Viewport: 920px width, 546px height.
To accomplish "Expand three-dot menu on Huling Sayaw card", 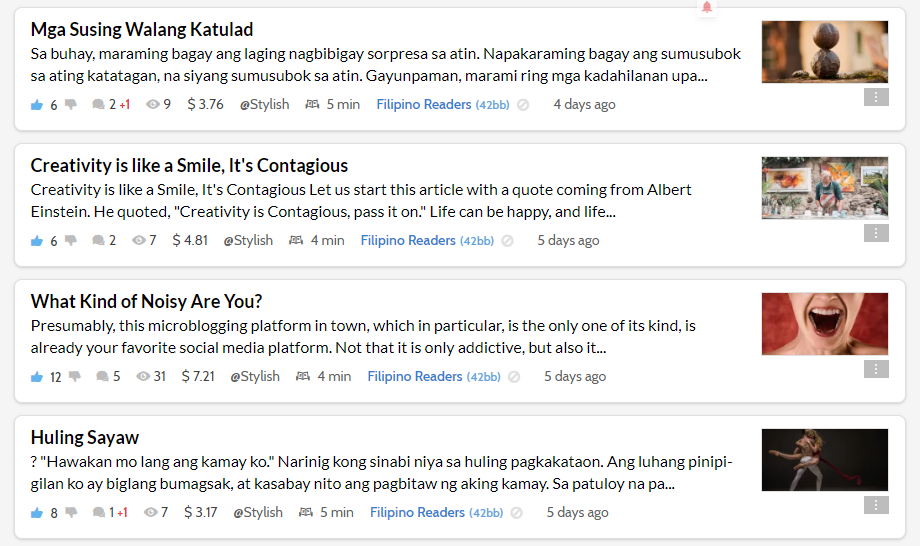I will pyautogui.click(x=876, y=506).
